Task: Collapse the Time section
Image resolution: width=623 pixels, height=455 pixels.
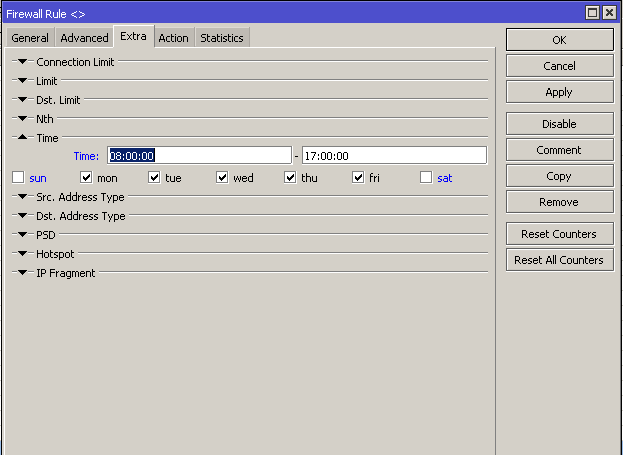Action: pyautogui.click(x=23, y=137)
